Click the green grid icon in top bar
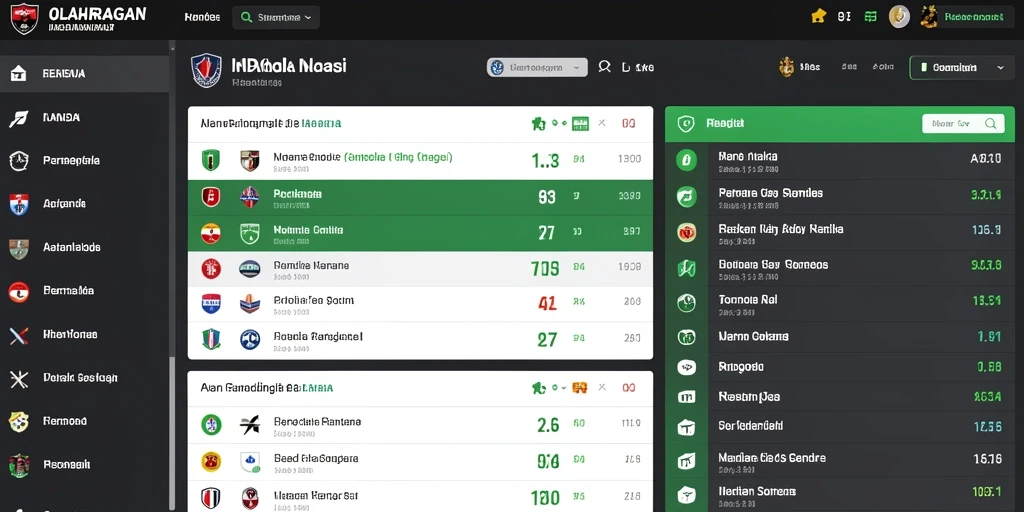 click(x=871, y=16)
